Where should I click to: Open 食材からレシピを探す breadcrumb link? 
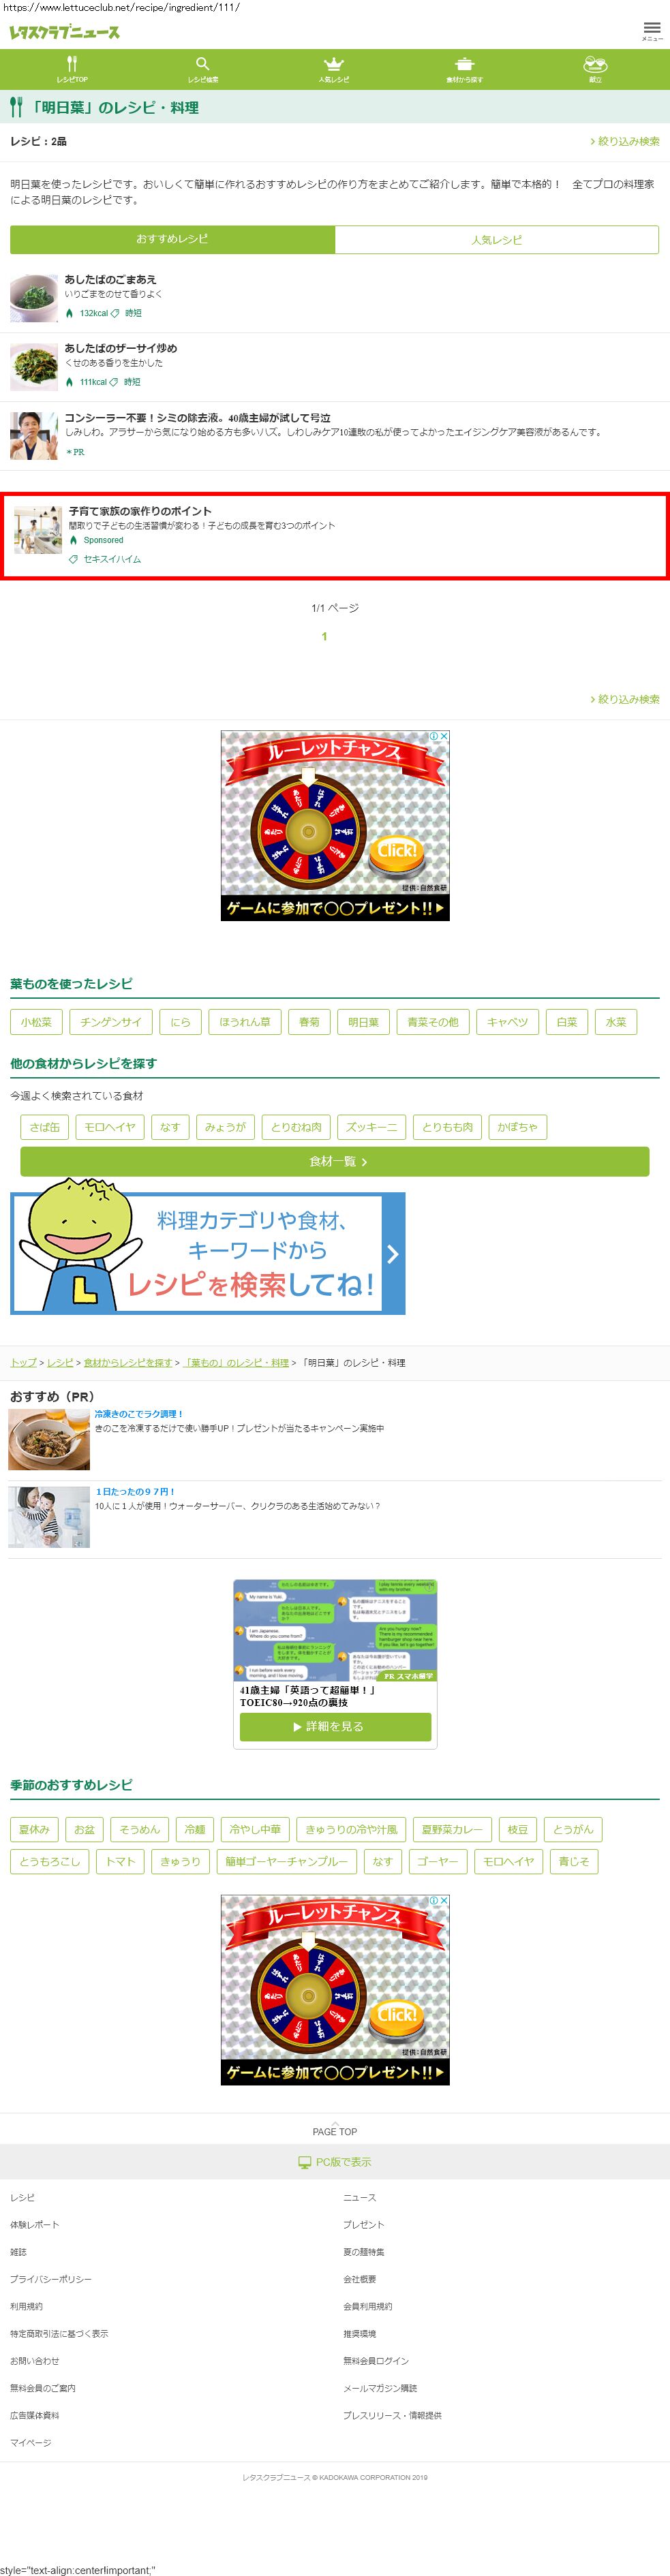tap(128, 1363)
